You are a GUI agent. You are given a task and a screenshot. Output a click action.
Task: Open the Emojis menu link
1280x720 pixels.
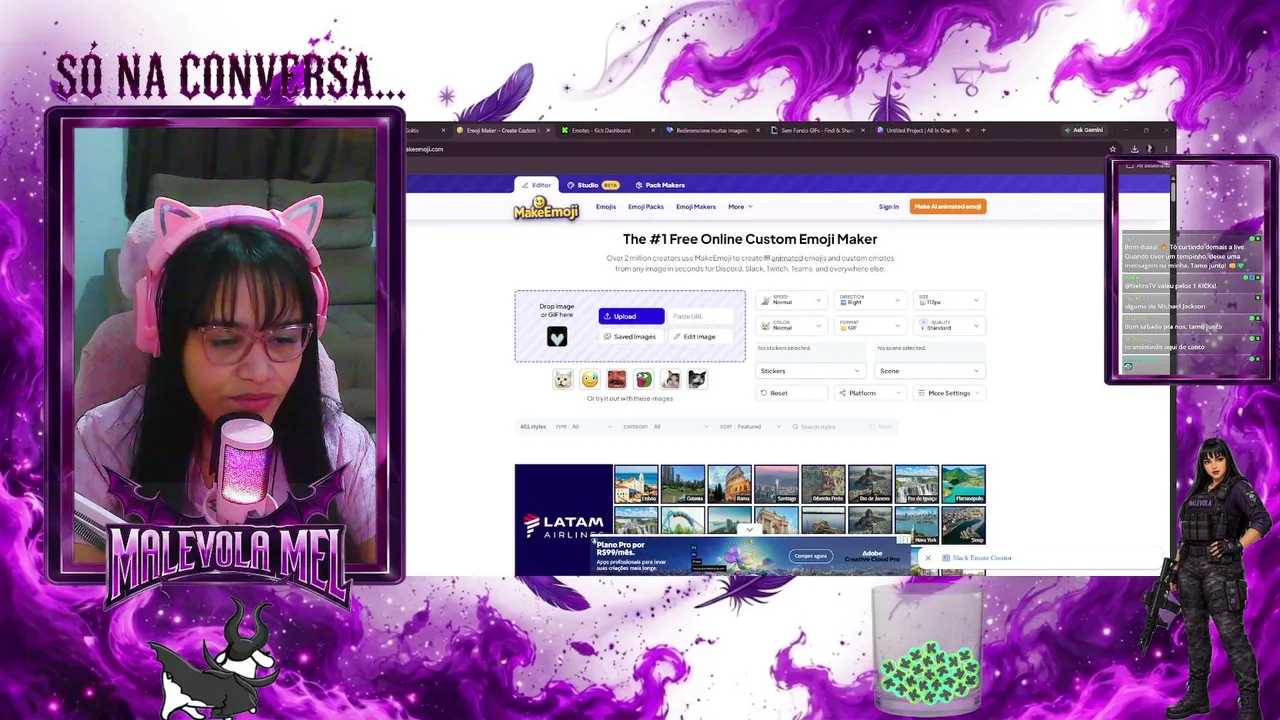(x=606, y=207)
